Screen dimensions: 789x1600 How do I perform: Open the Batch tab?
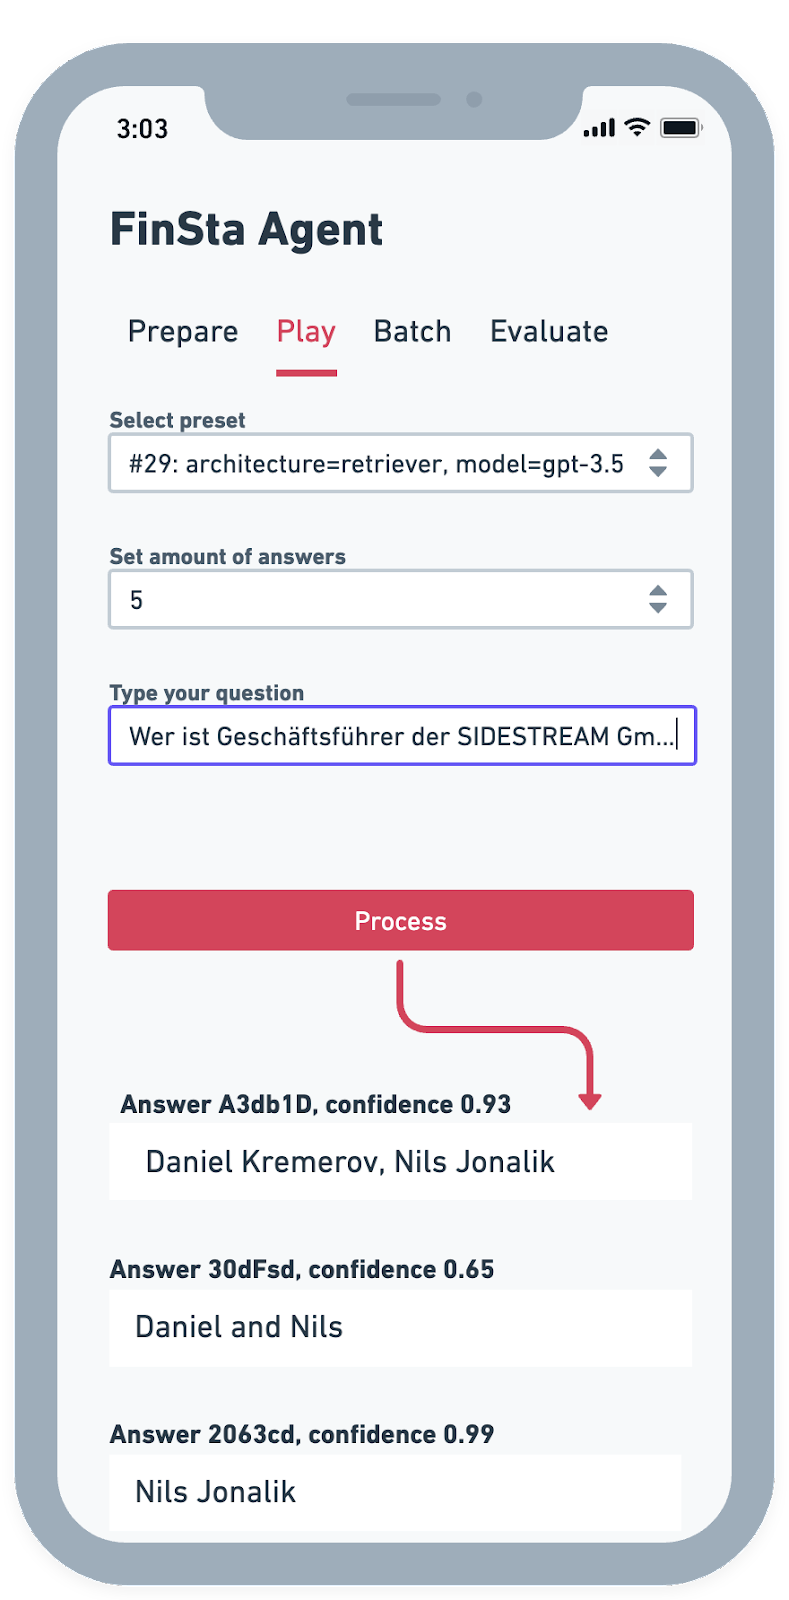click(412, 332)
